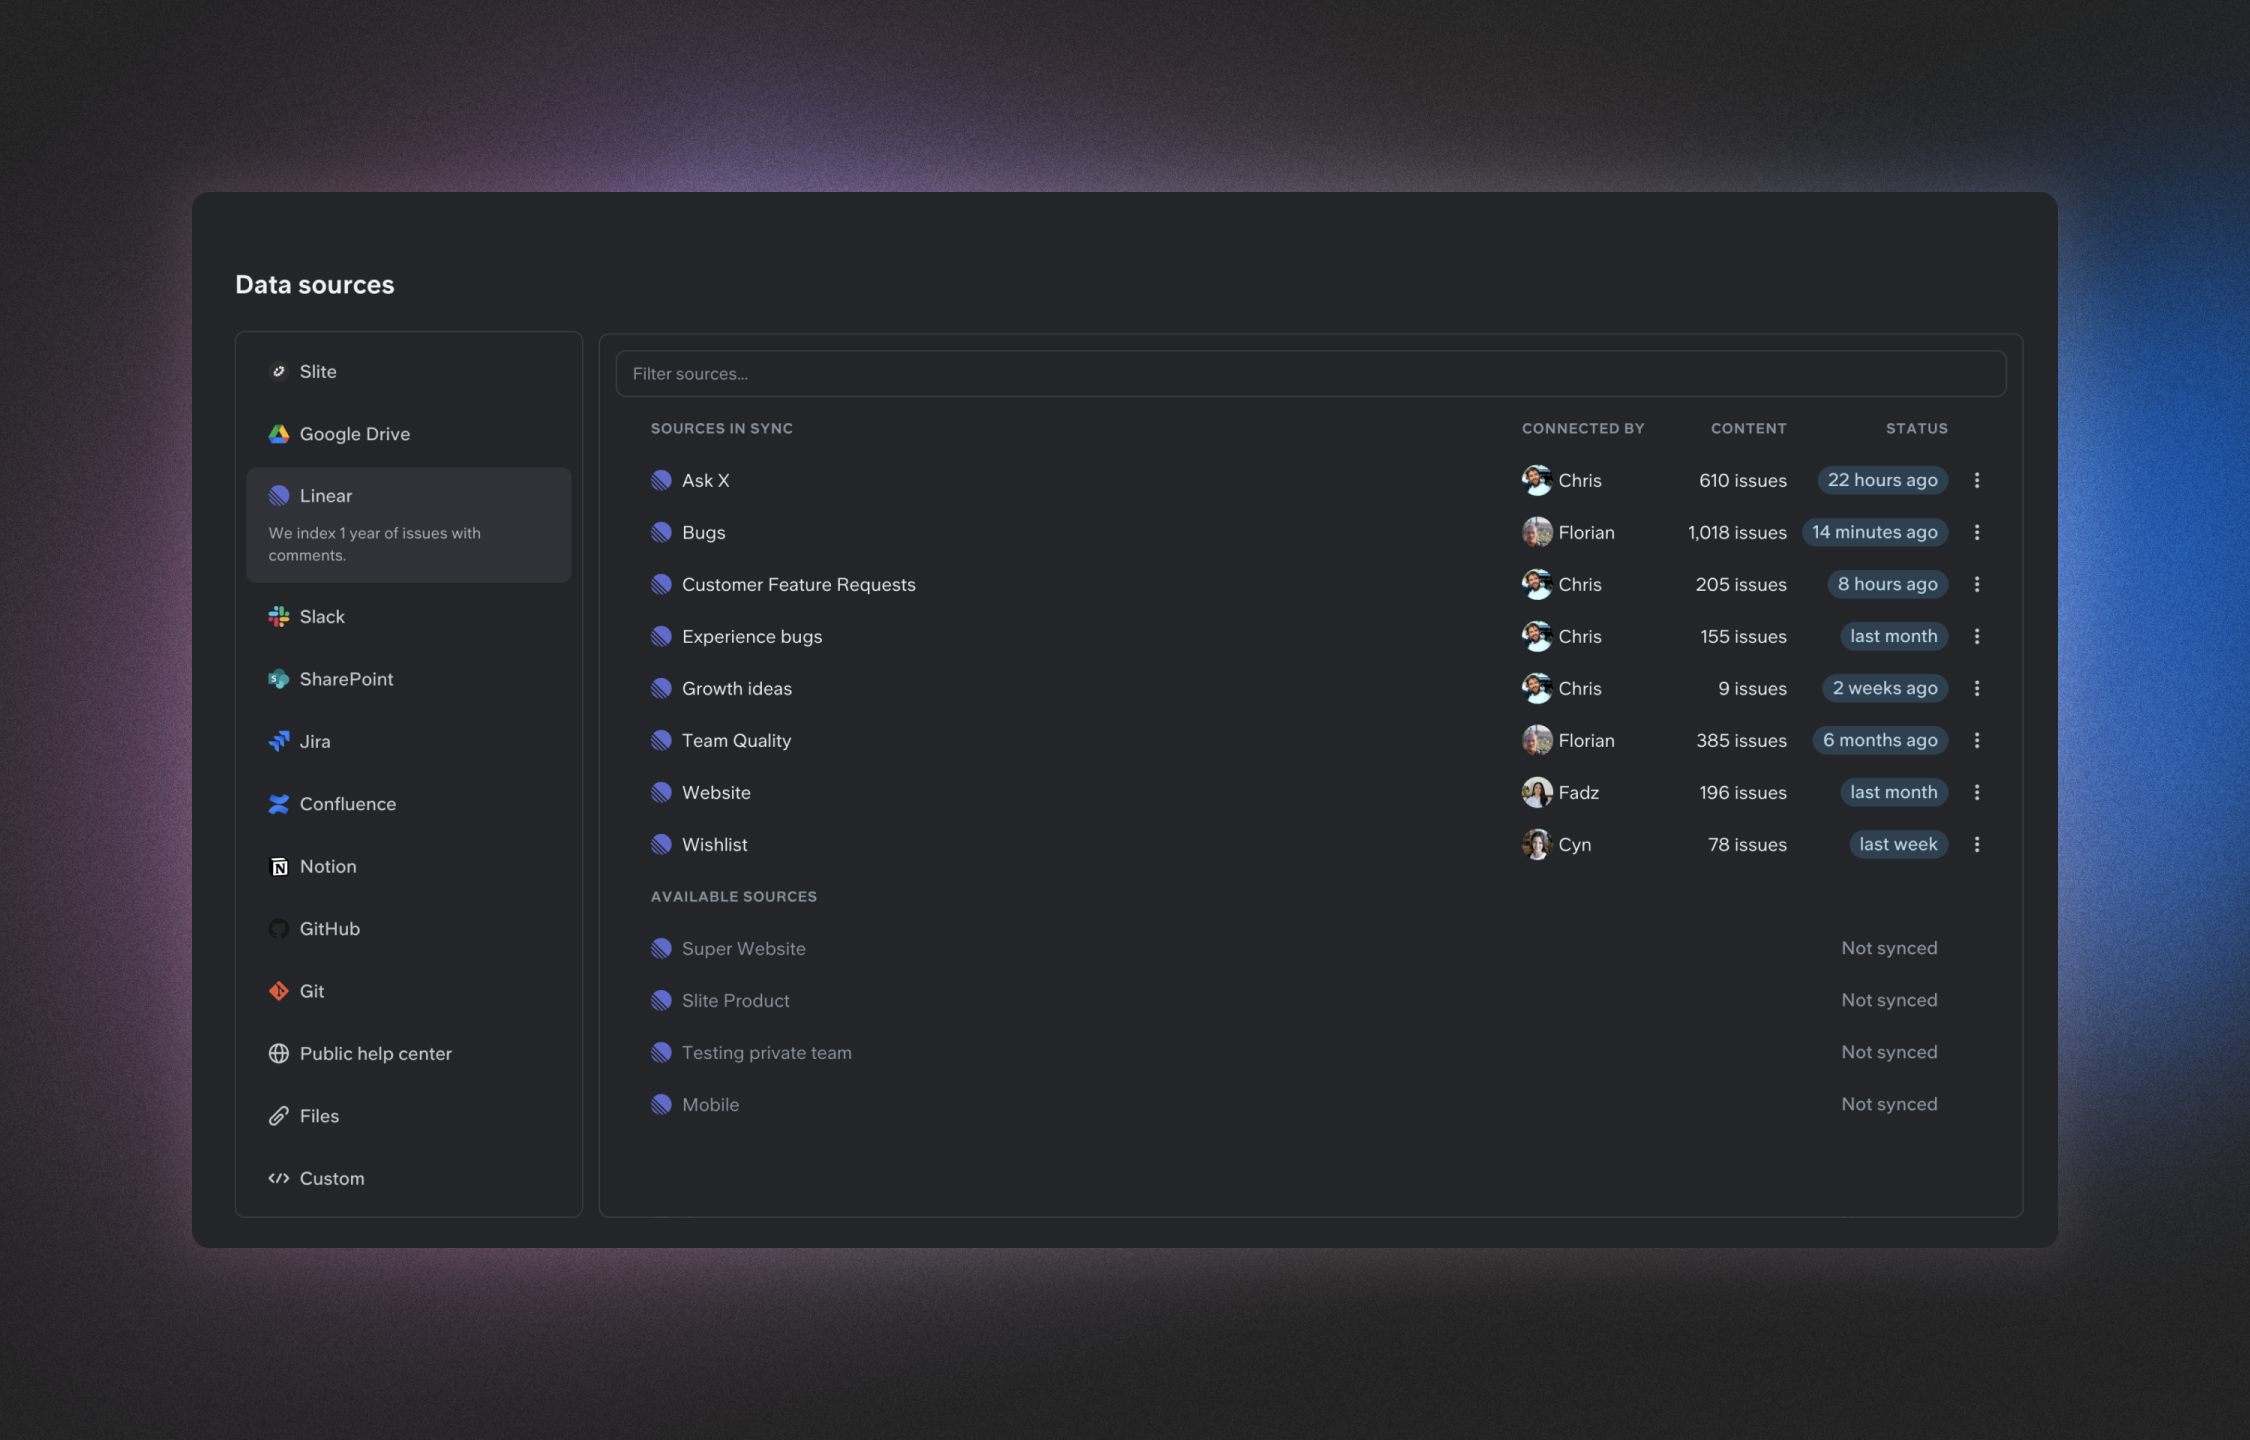This screenshot has height=1440, width=2250.
Task: Click the Linear icon beside Team Quality
Action: pyautogui.click(x=661, y=740)
